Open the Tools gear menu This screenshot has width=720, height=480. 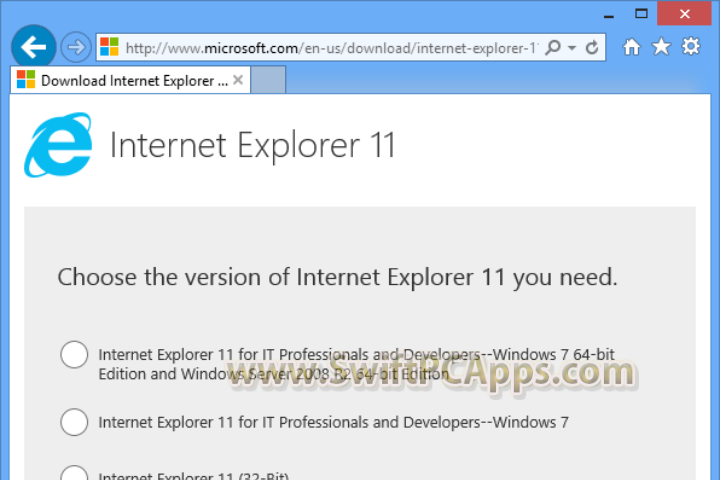tap(691, 47)
